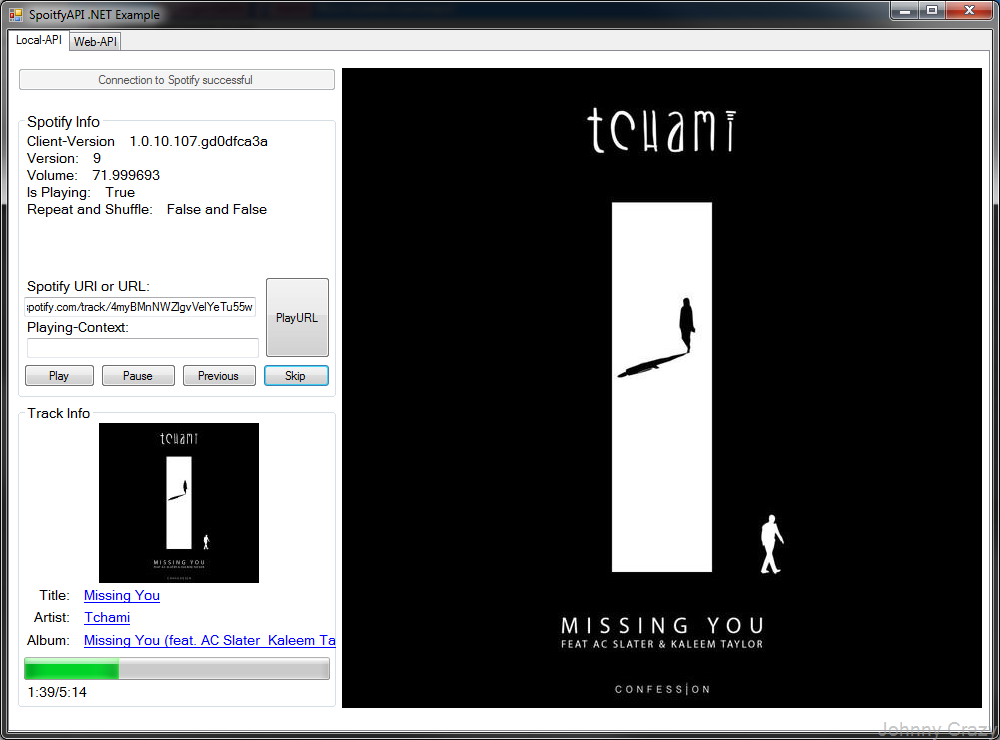
Task: Click the small album art thumbnail
Action: tap(179, 503)
